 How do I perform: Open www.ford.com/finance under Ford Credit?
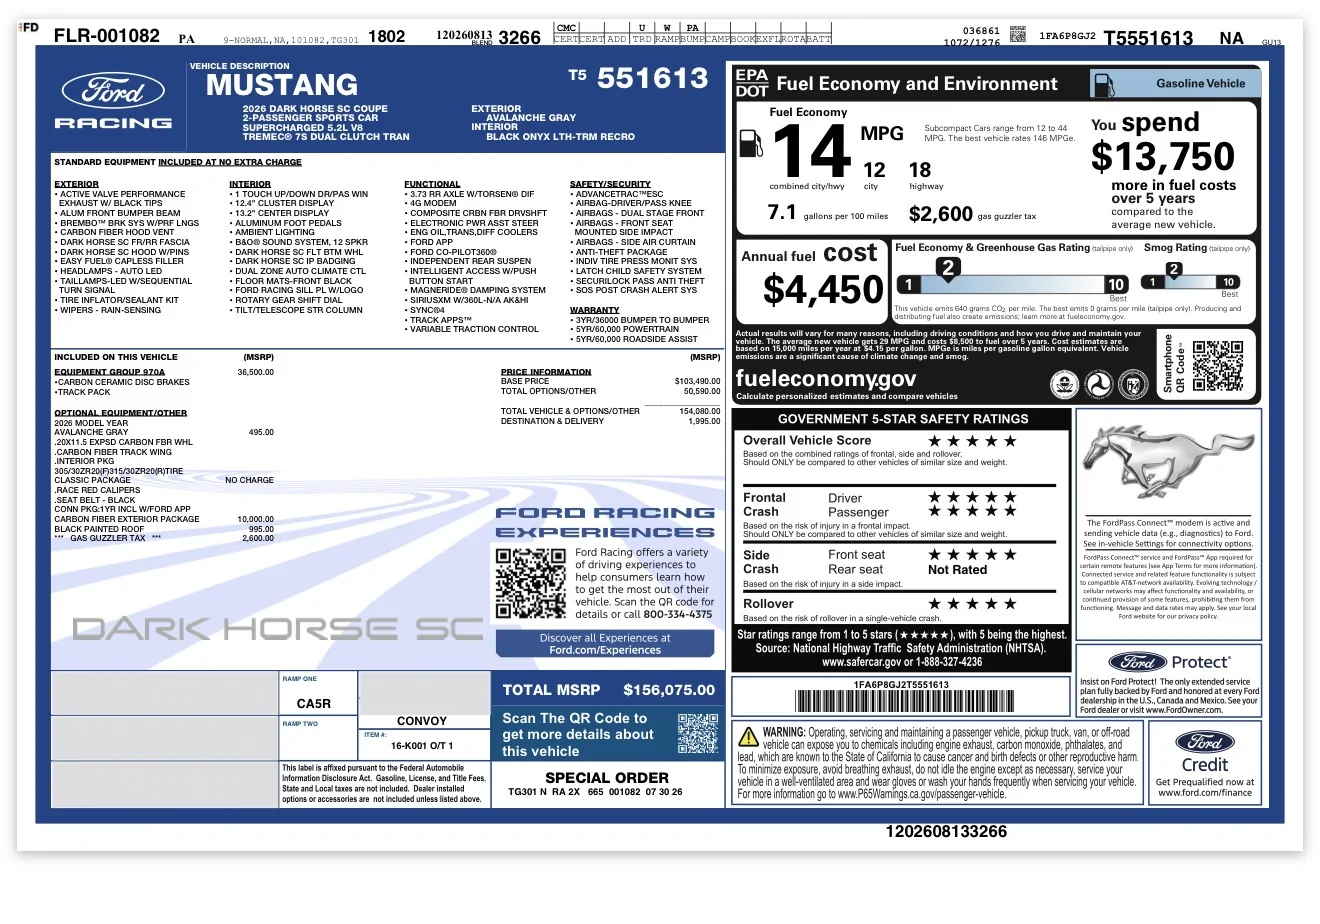[1205, 793]
